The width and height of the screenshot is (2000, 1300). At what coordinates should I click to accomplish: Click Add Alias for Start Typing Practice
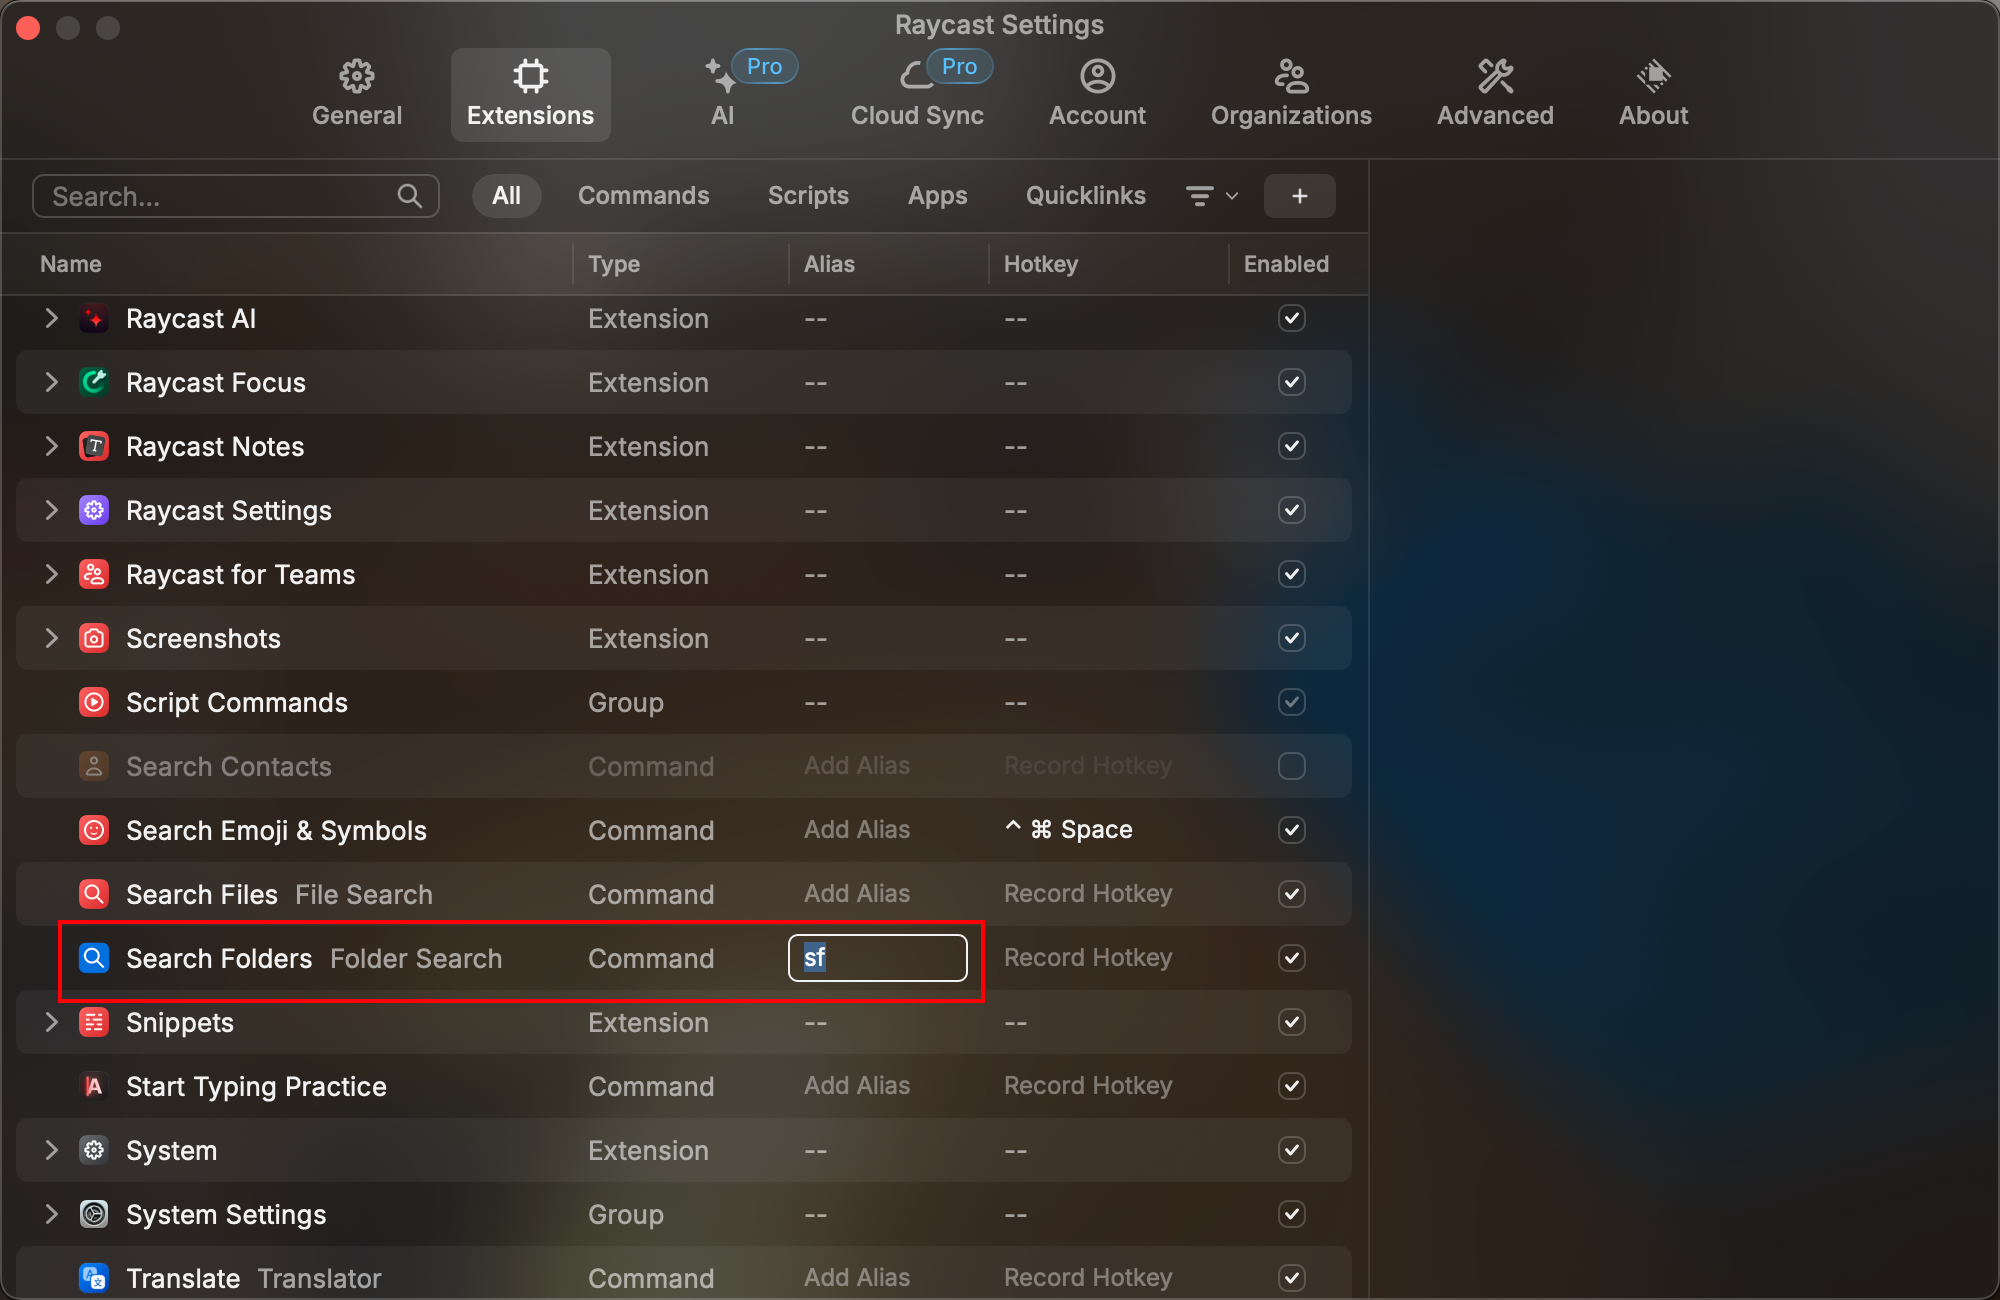[x=857, y=1086]
